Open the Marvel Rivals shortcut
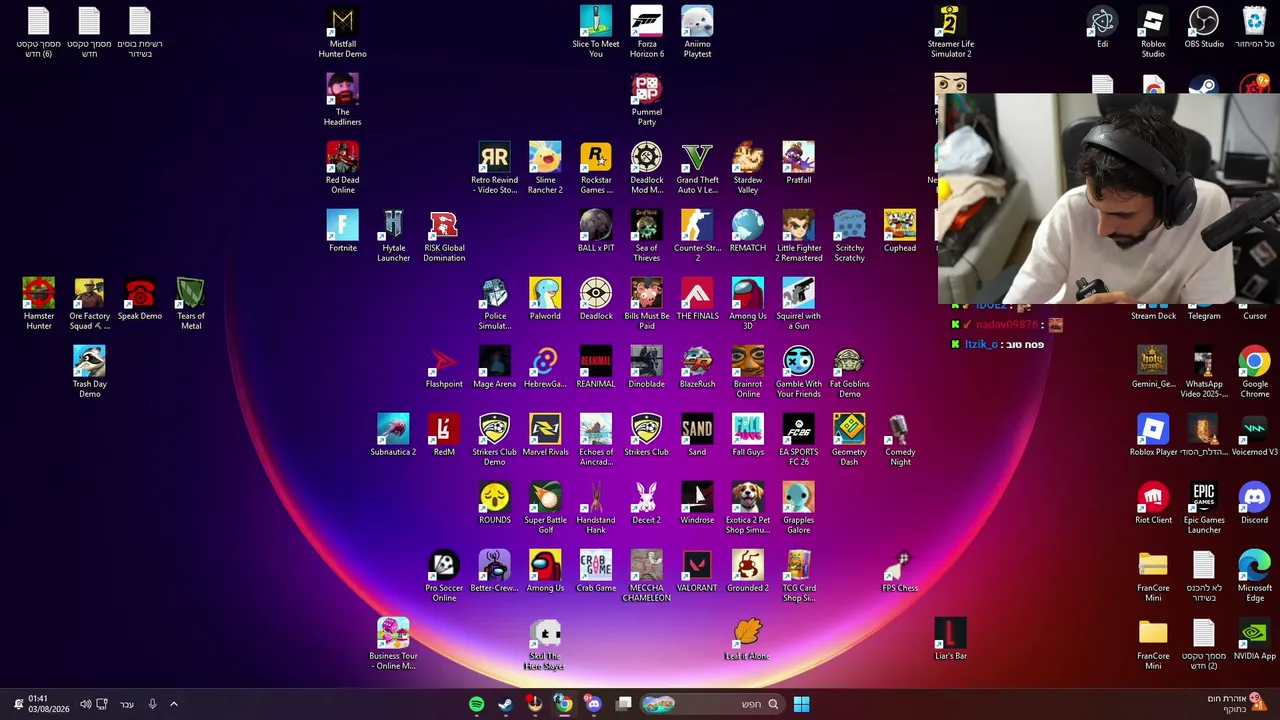The image size is (1280, 720). [x=545, y=435]
